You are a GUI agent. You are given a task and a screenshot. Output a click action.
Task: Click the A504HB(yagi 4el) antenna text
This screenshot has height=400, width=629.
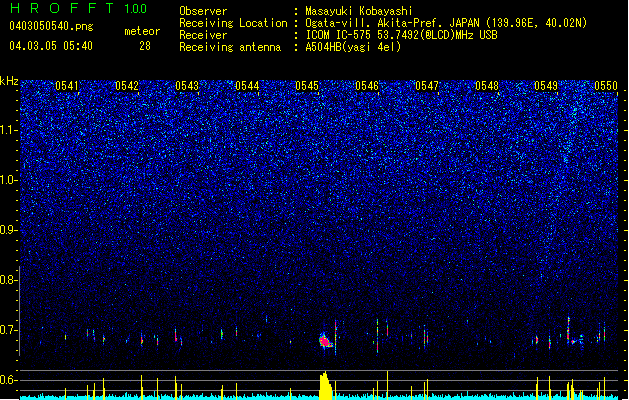[x=353, y=47]
